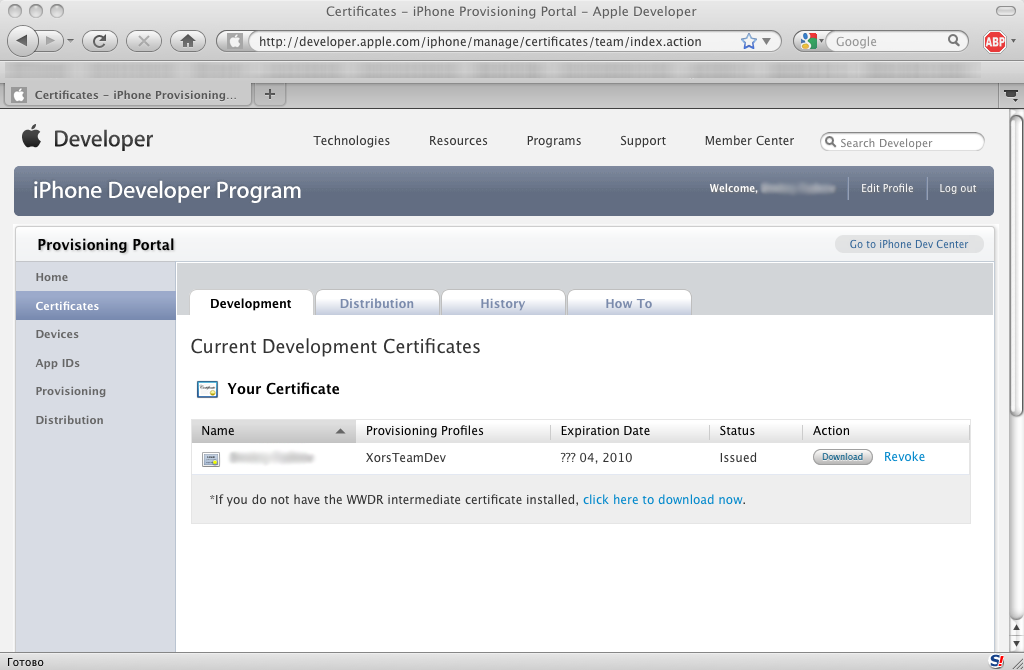The image size is (1024, 670).
Task: Open the list all tabs button
Action: [x=1011, y=95]
